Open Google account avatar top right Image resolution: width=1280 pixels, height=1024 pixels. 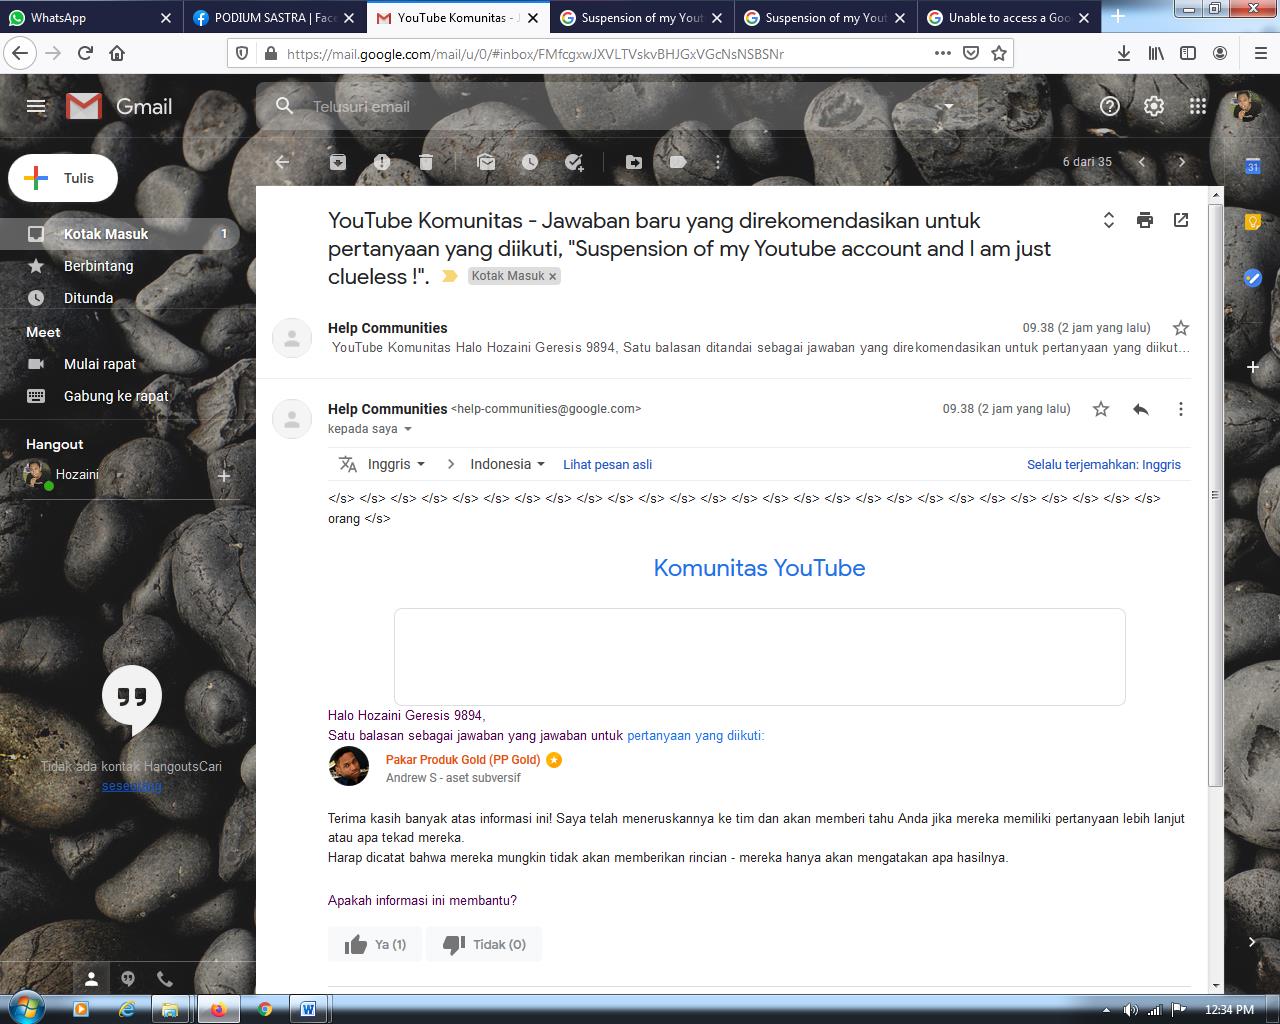(x=1245, y=106)
